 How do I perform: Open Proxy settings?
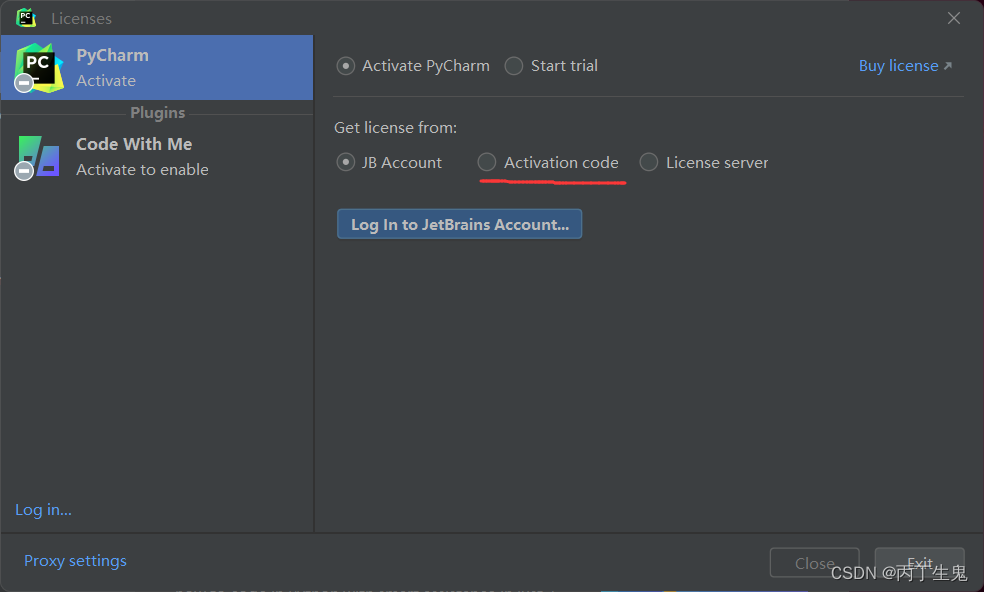coord(75,561)
